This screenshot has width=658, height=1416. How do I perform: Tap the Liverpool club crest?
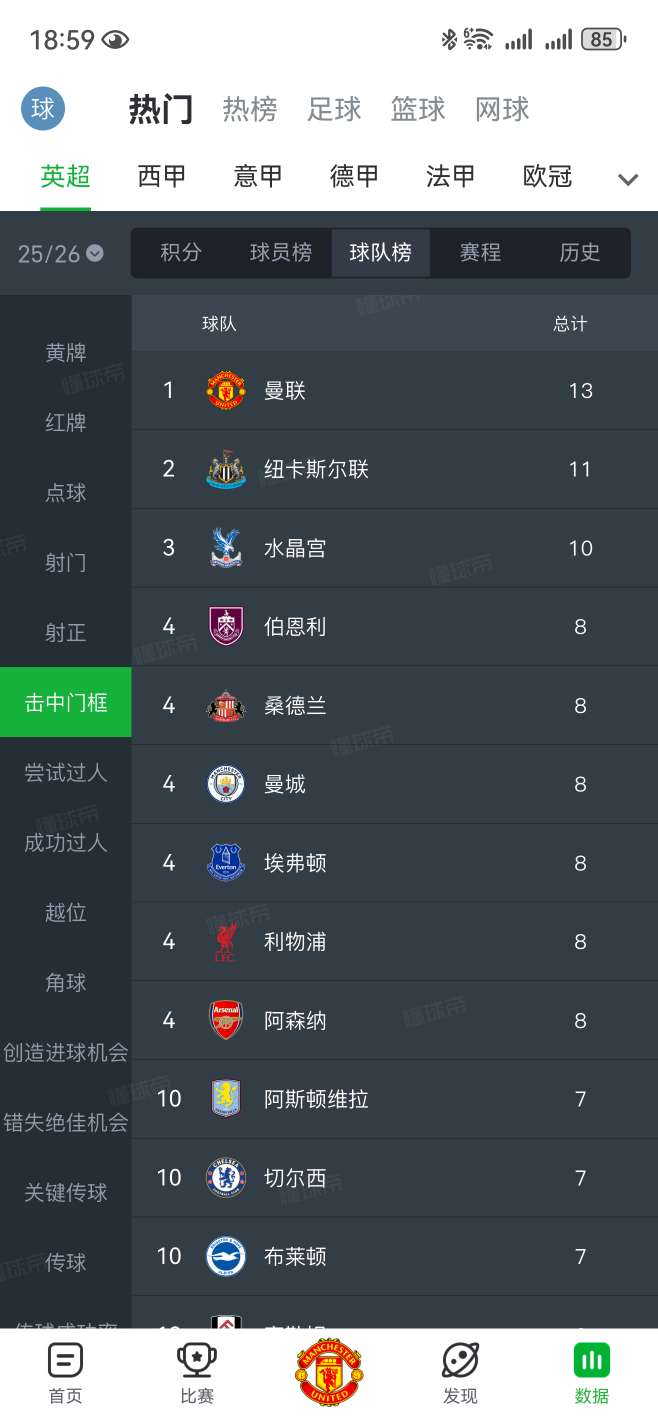pyautogui.click(x=226, y=942)
